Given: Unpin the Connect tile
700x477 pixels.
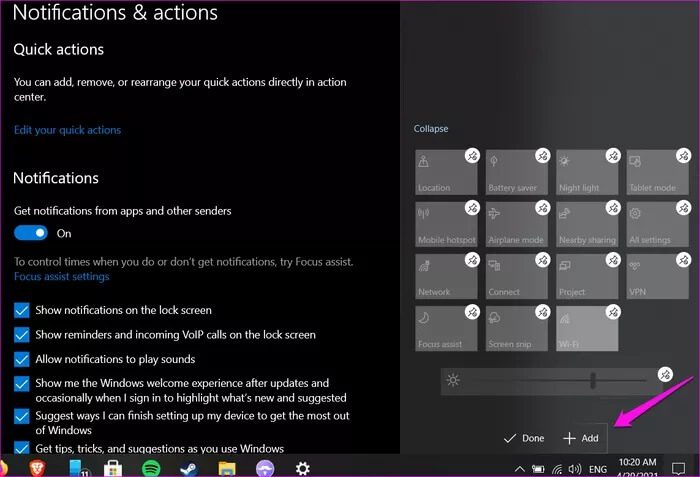Looking at the screenshot, I should (x=542, y=259).
